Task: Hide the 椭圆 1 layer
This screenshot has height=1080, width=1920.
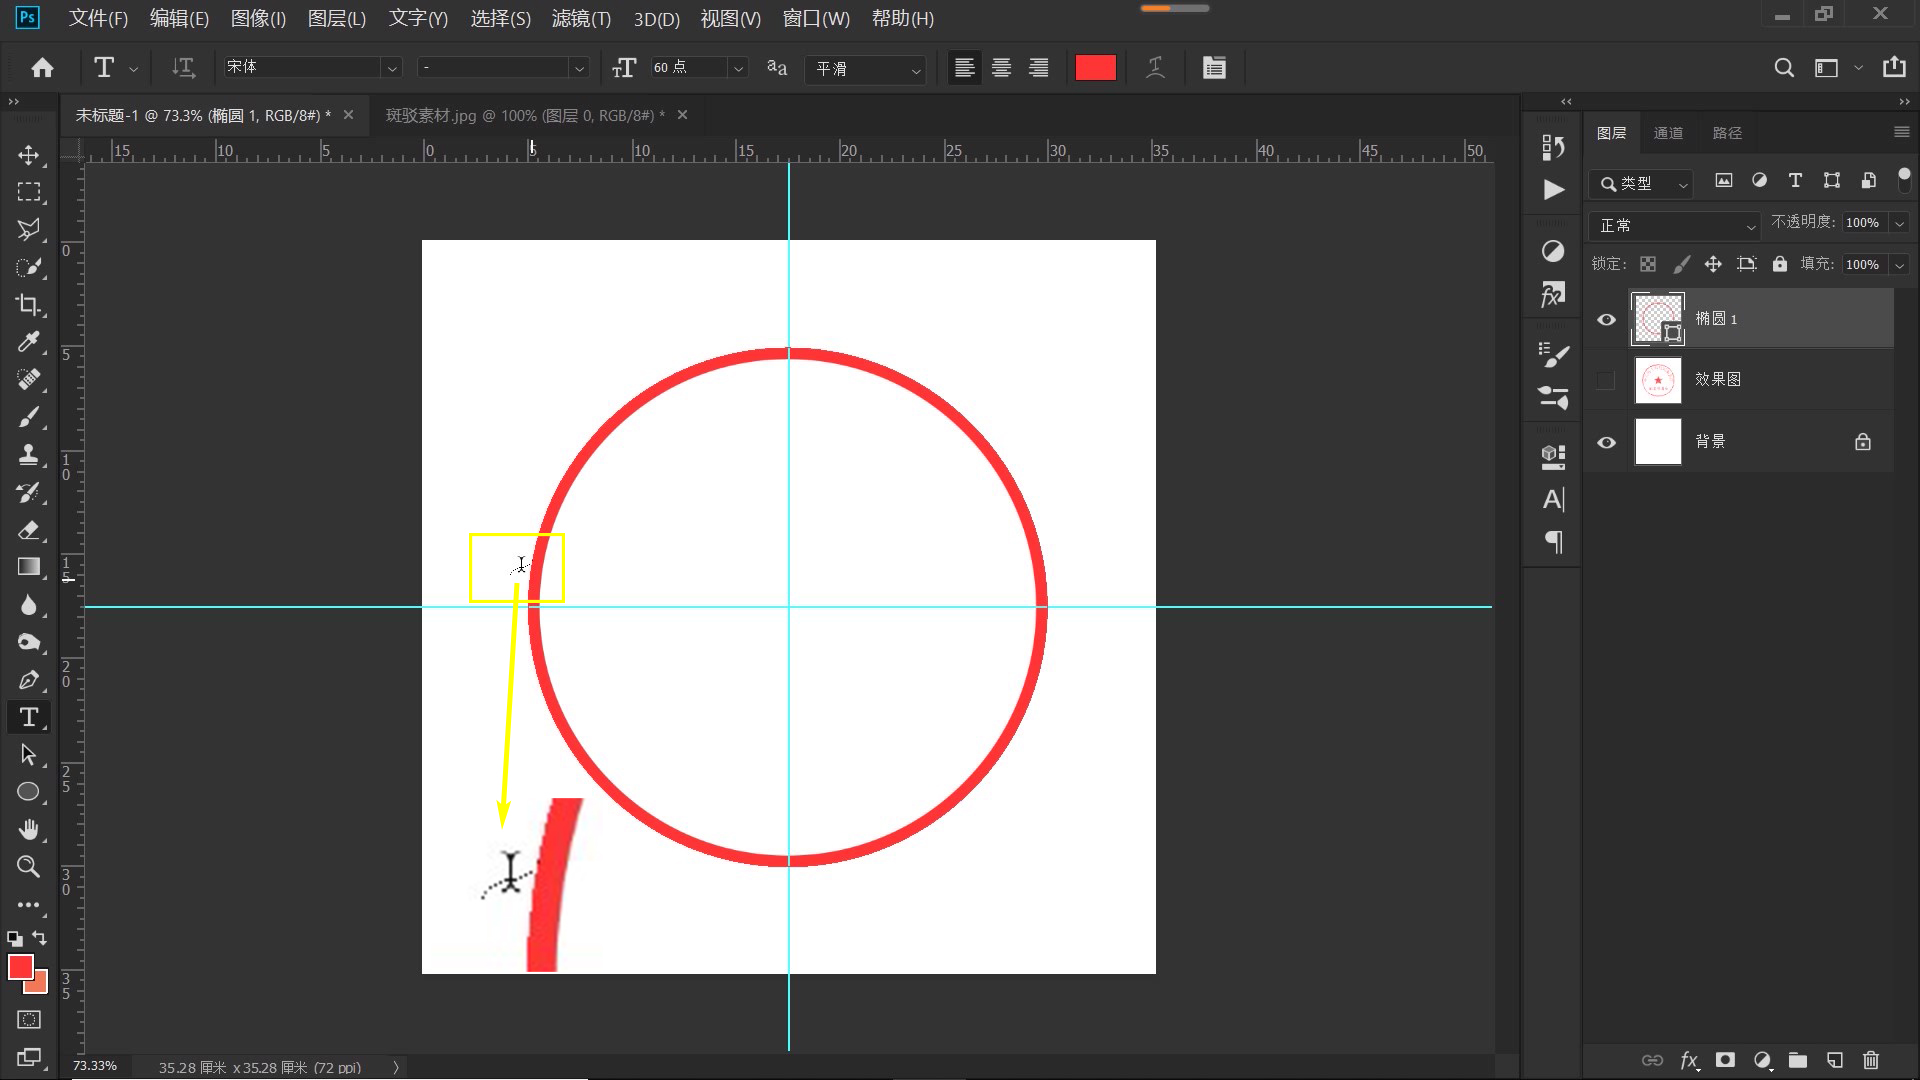Action: (x=1606, y=318)
